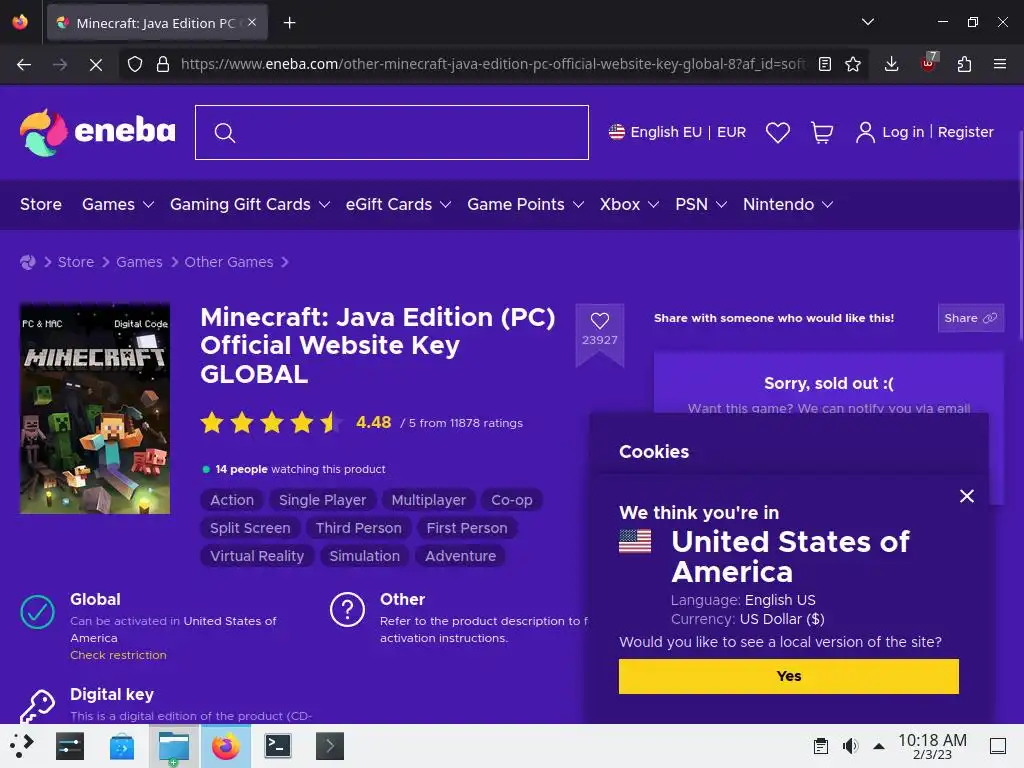Expand the eGift Cards menu
This screenshot has width=1024, height=768.
coord(398,204)
